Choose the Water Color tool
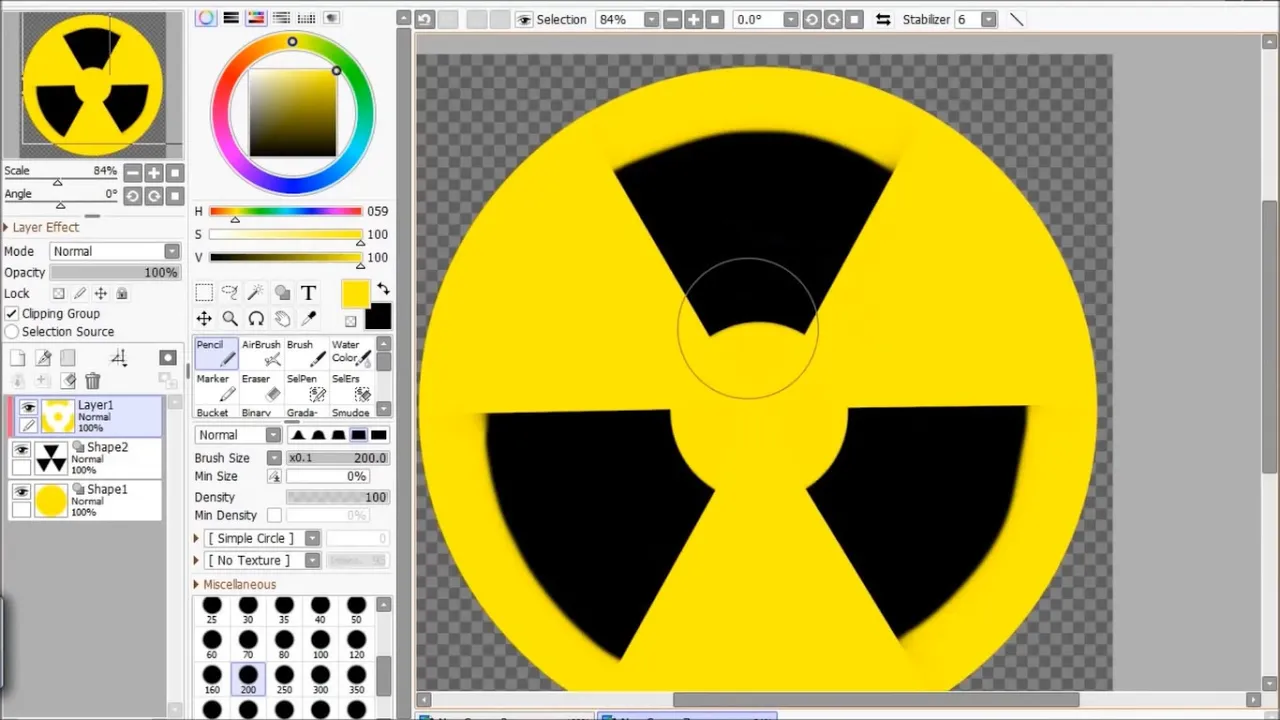 (351, 353)
